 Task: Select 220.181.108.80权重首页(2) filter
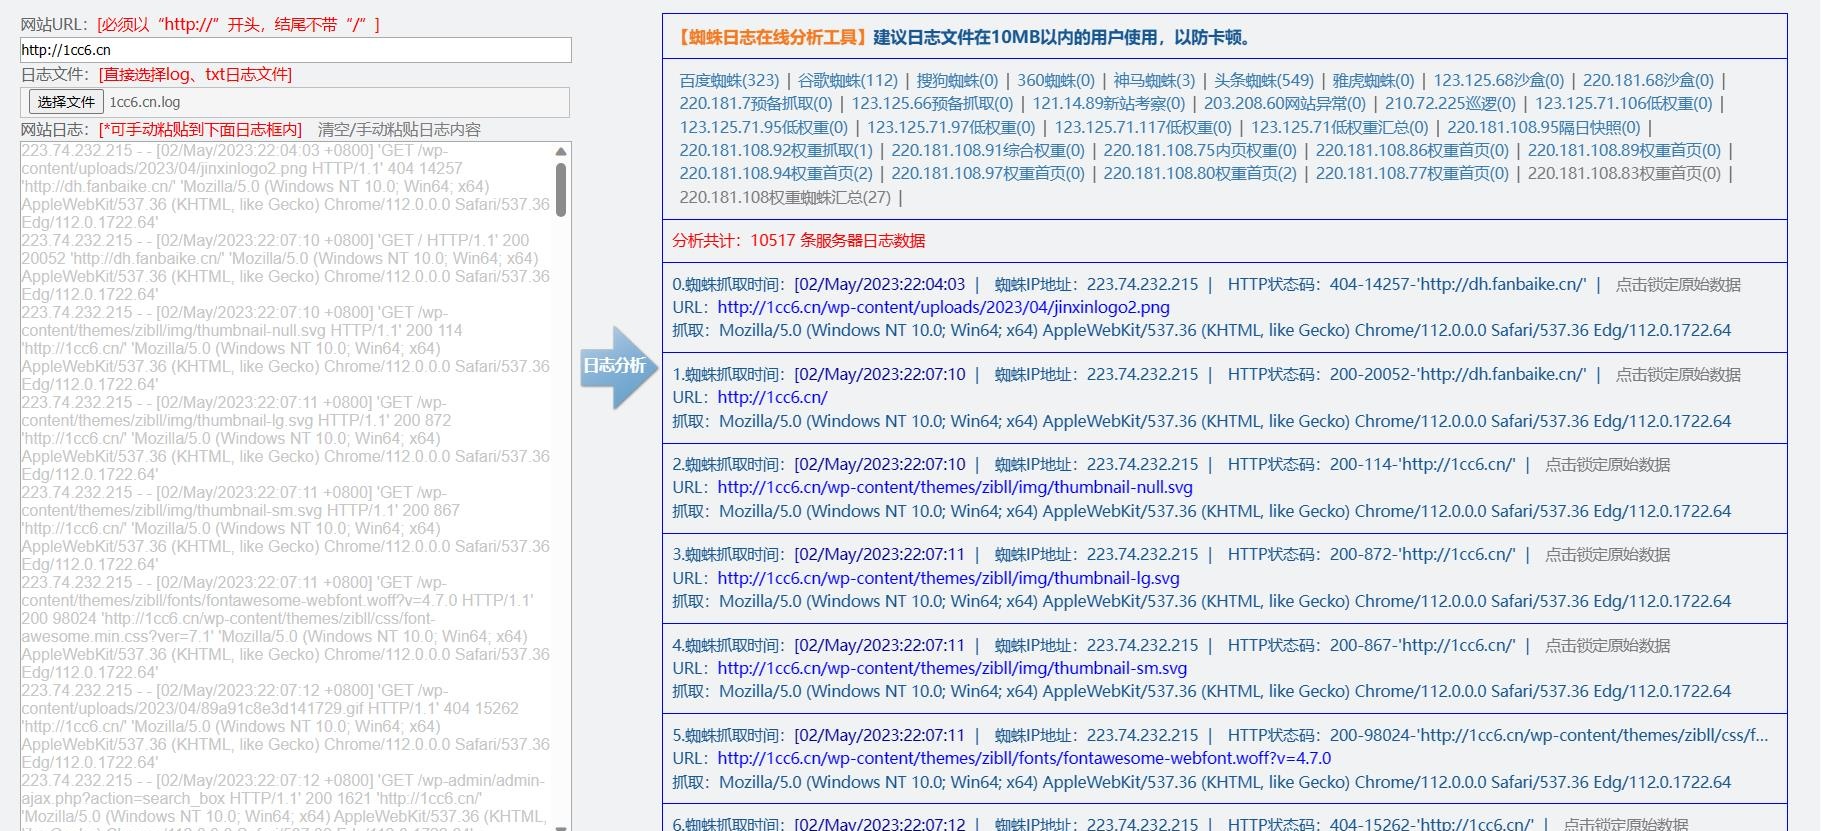[1200, 173]
